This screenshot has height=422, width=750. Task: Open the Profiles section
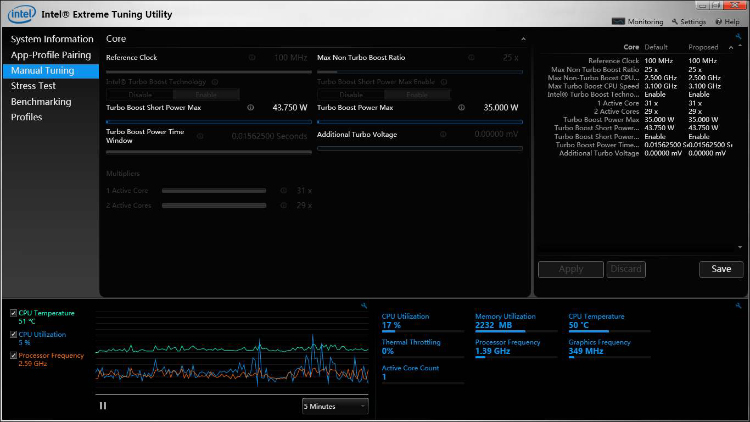[27, 117]
